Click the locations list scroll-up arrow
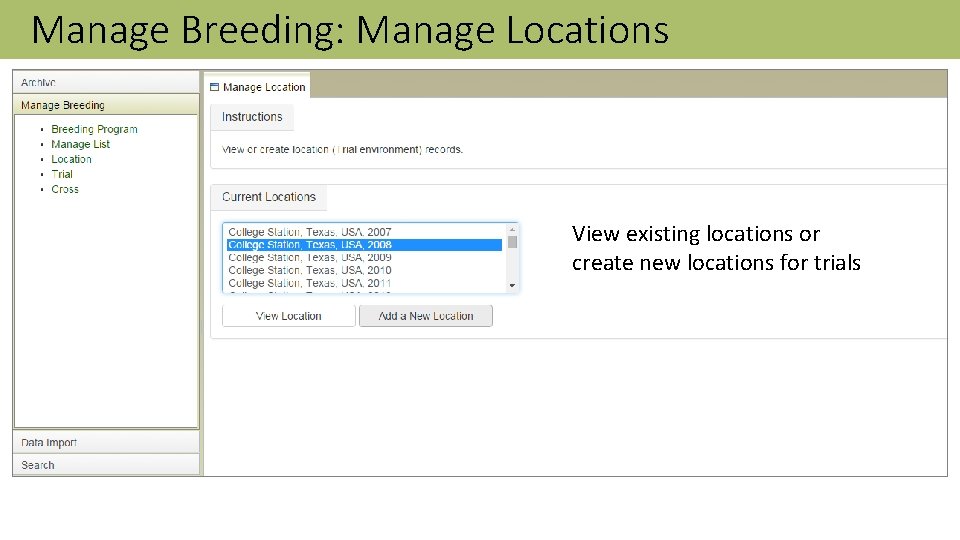This screenshot has height=540, width=960. tap(512, 230)
